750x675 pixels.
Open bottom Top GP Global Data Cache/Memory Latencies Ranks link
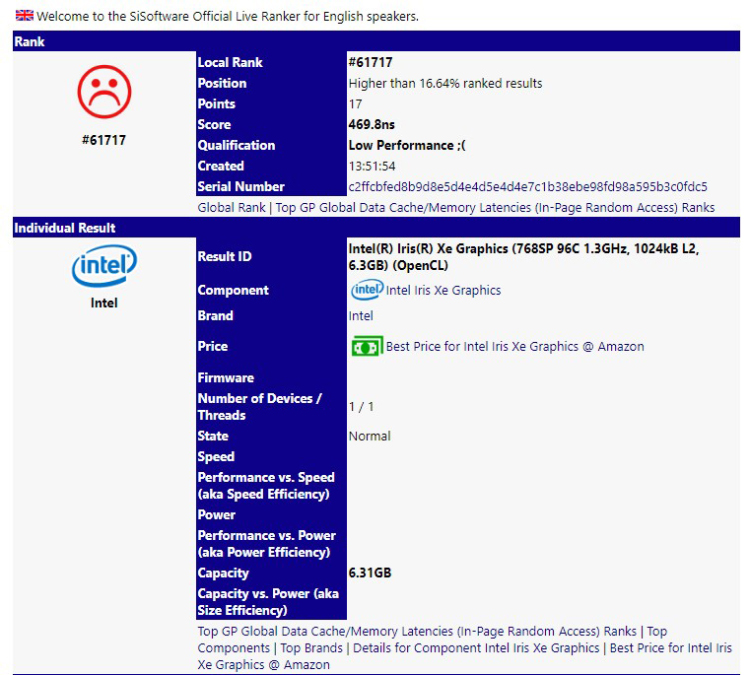point(417,631)
